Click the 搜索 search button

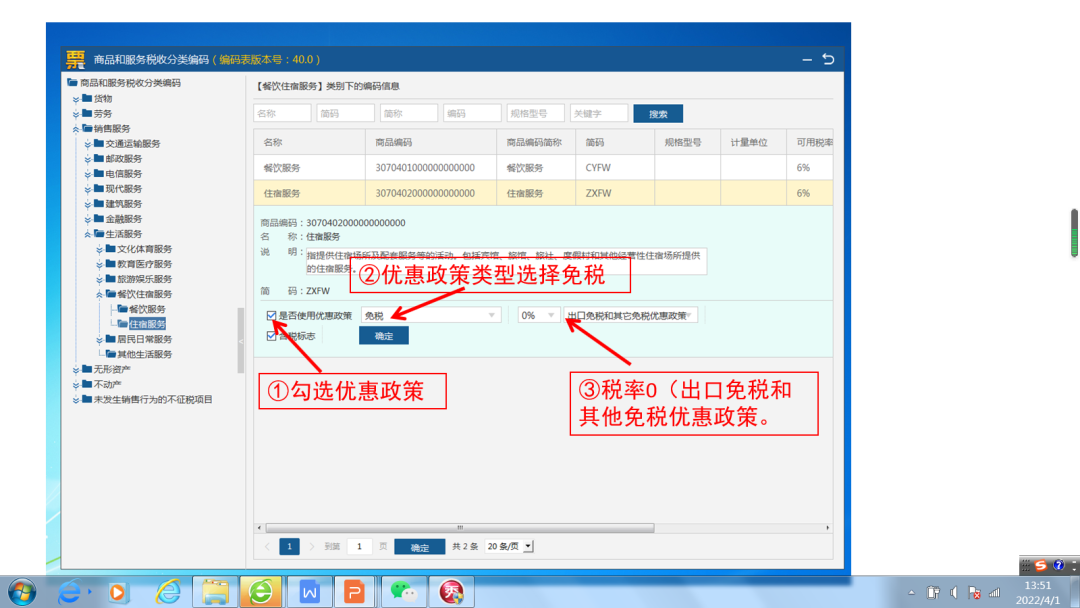coord(658,114)
